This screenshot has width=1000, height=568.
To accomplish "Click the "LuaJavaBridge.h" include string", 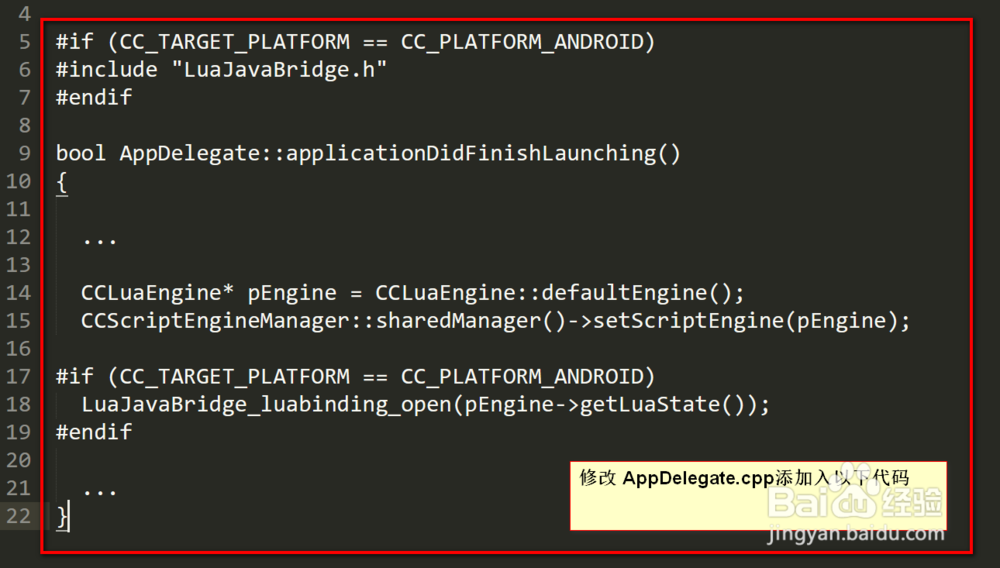I will pos(279,69).
